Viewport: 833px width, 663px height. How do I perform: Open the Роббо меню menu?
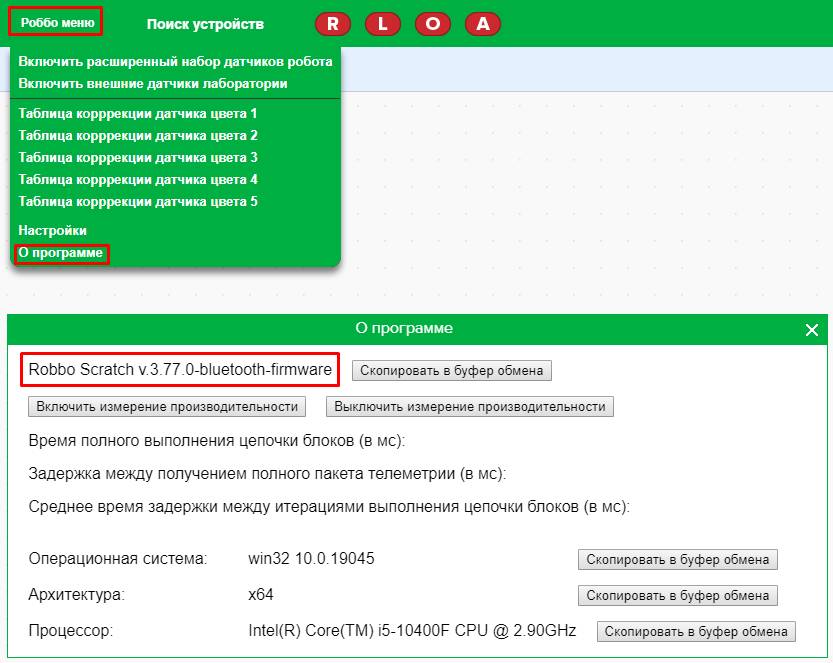[56, 22]
